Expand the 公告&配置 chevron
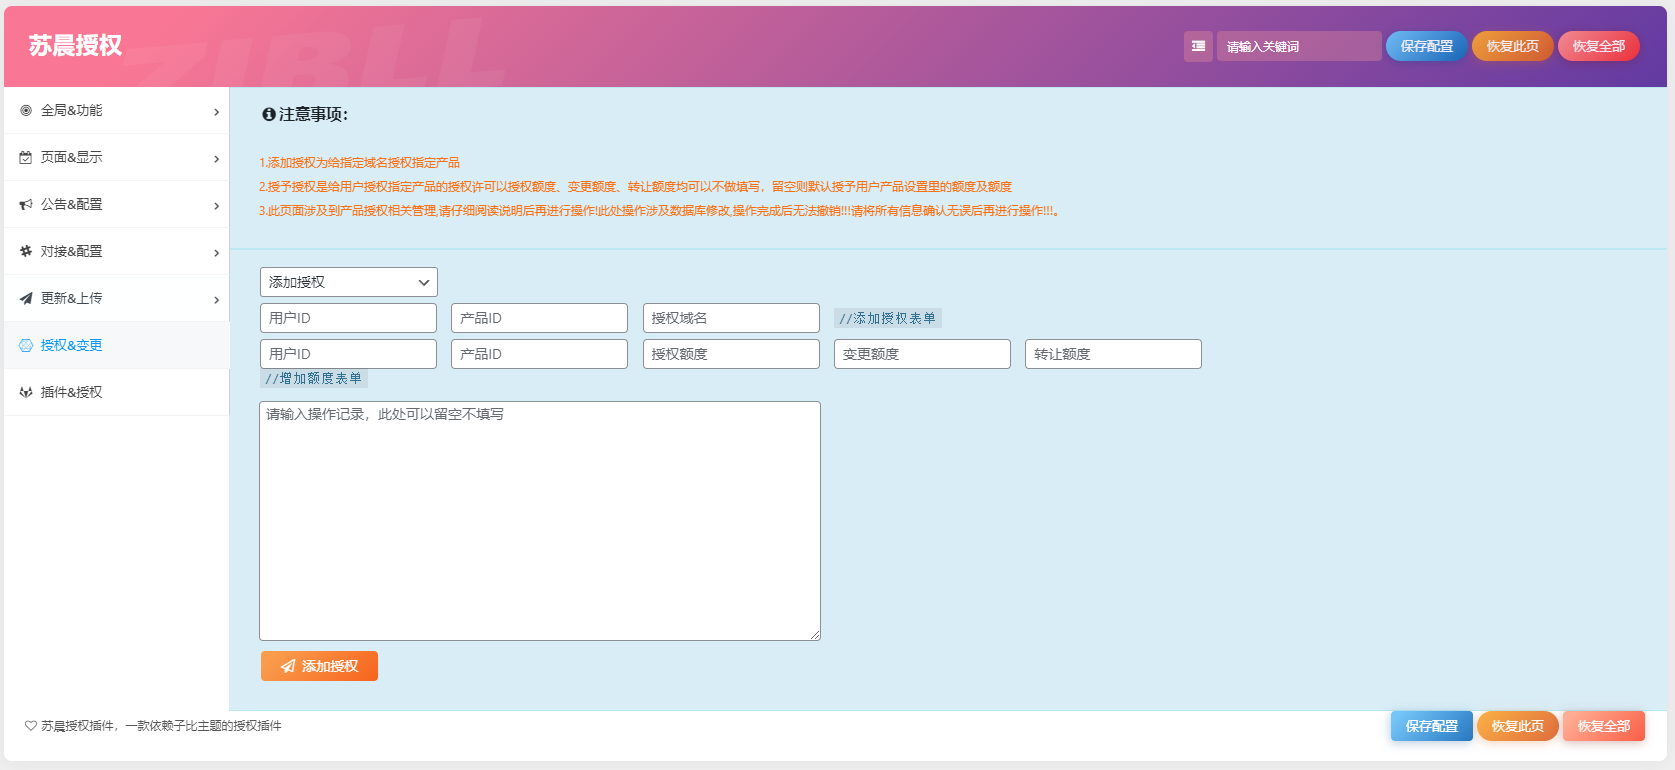 [x=216, y=206]
